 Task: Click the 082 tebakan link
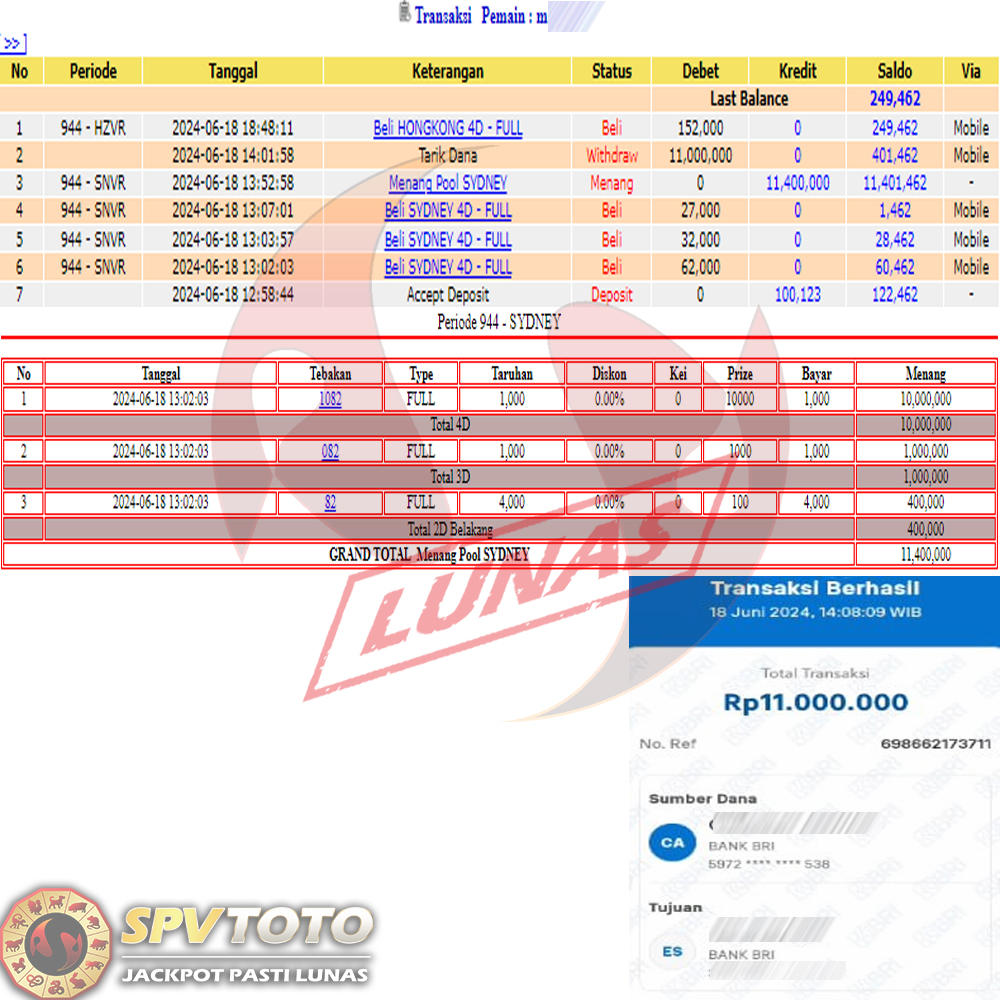tap(330, 451)
